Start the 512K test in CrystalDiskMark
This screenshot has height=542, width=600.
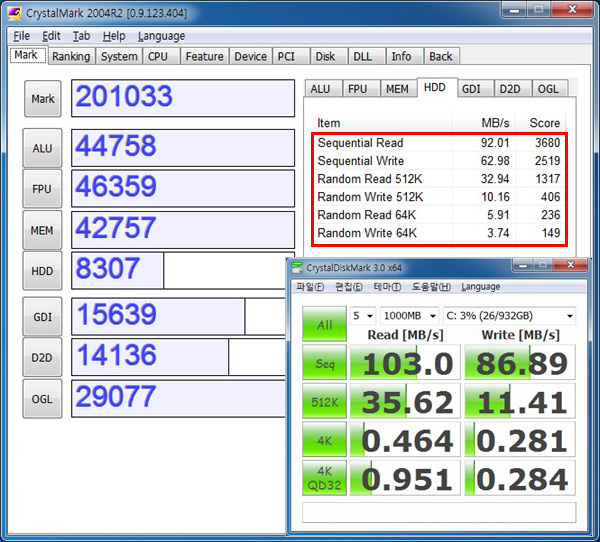[324, 401]
